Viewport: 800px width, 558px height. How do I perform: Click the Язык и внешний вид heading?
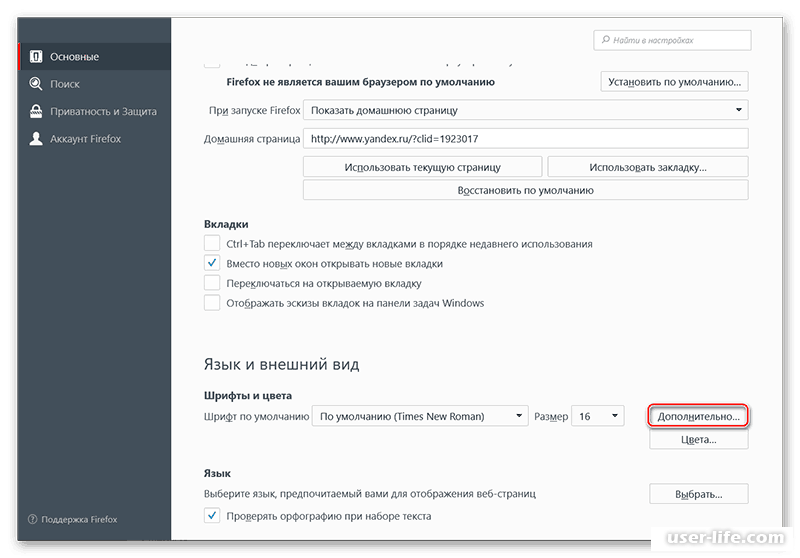pos(282,364)
